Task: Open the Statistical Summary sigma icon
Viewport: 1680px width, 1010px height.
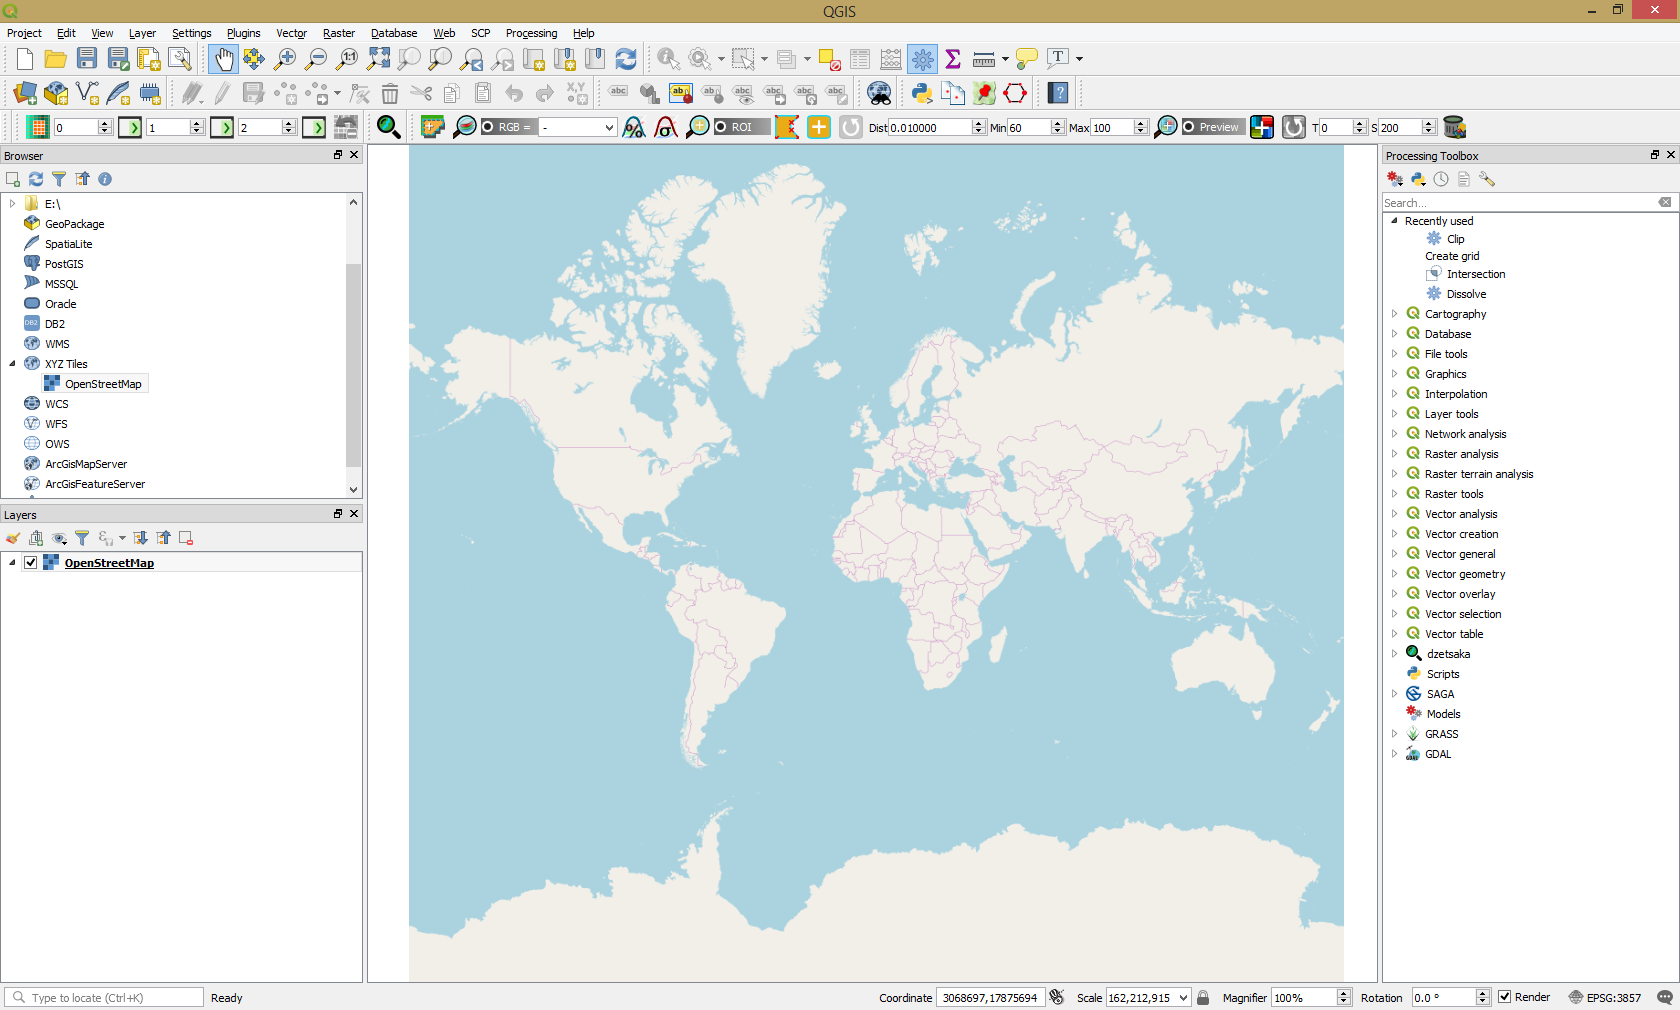Action: click(x=953, y=59)
